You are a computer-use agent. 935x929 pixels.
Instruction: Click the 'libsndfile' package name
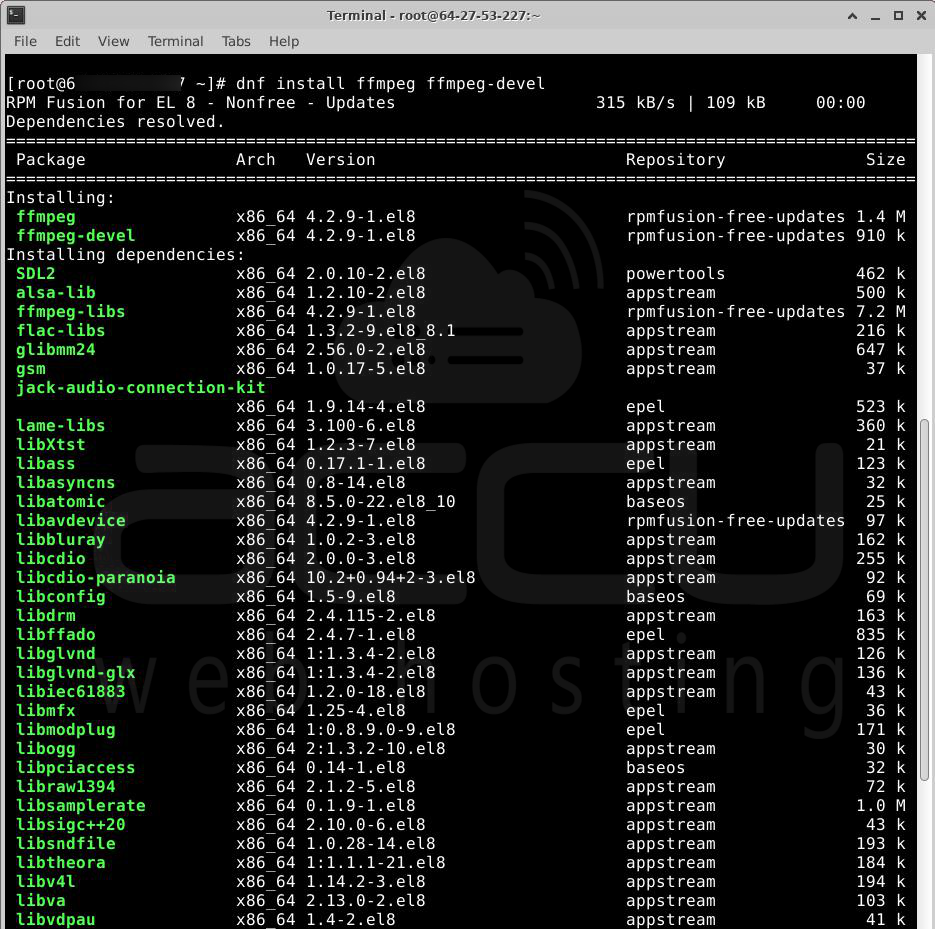(x=66, y=844)
